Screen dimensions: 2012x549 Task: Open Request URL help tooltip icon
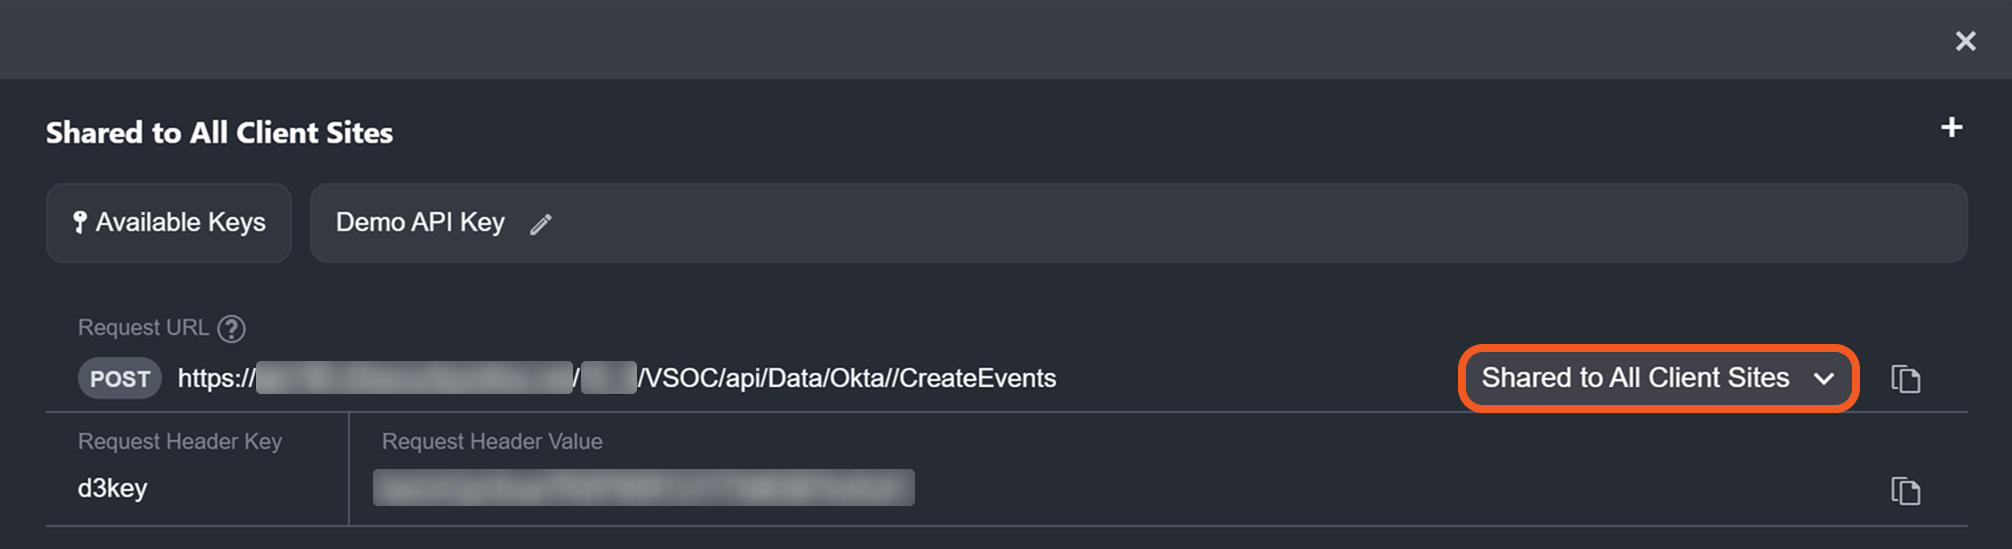point(231,328)
